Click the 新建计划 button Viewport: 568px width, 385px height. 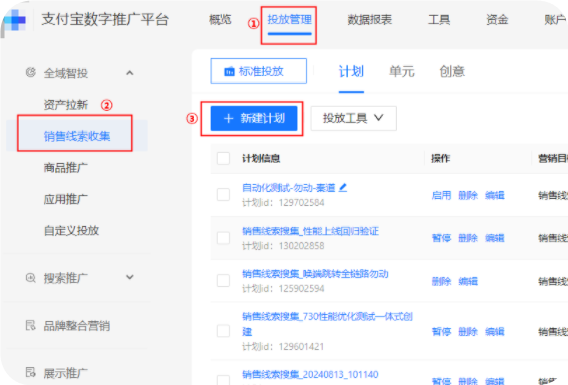click(x=254, y=118)
